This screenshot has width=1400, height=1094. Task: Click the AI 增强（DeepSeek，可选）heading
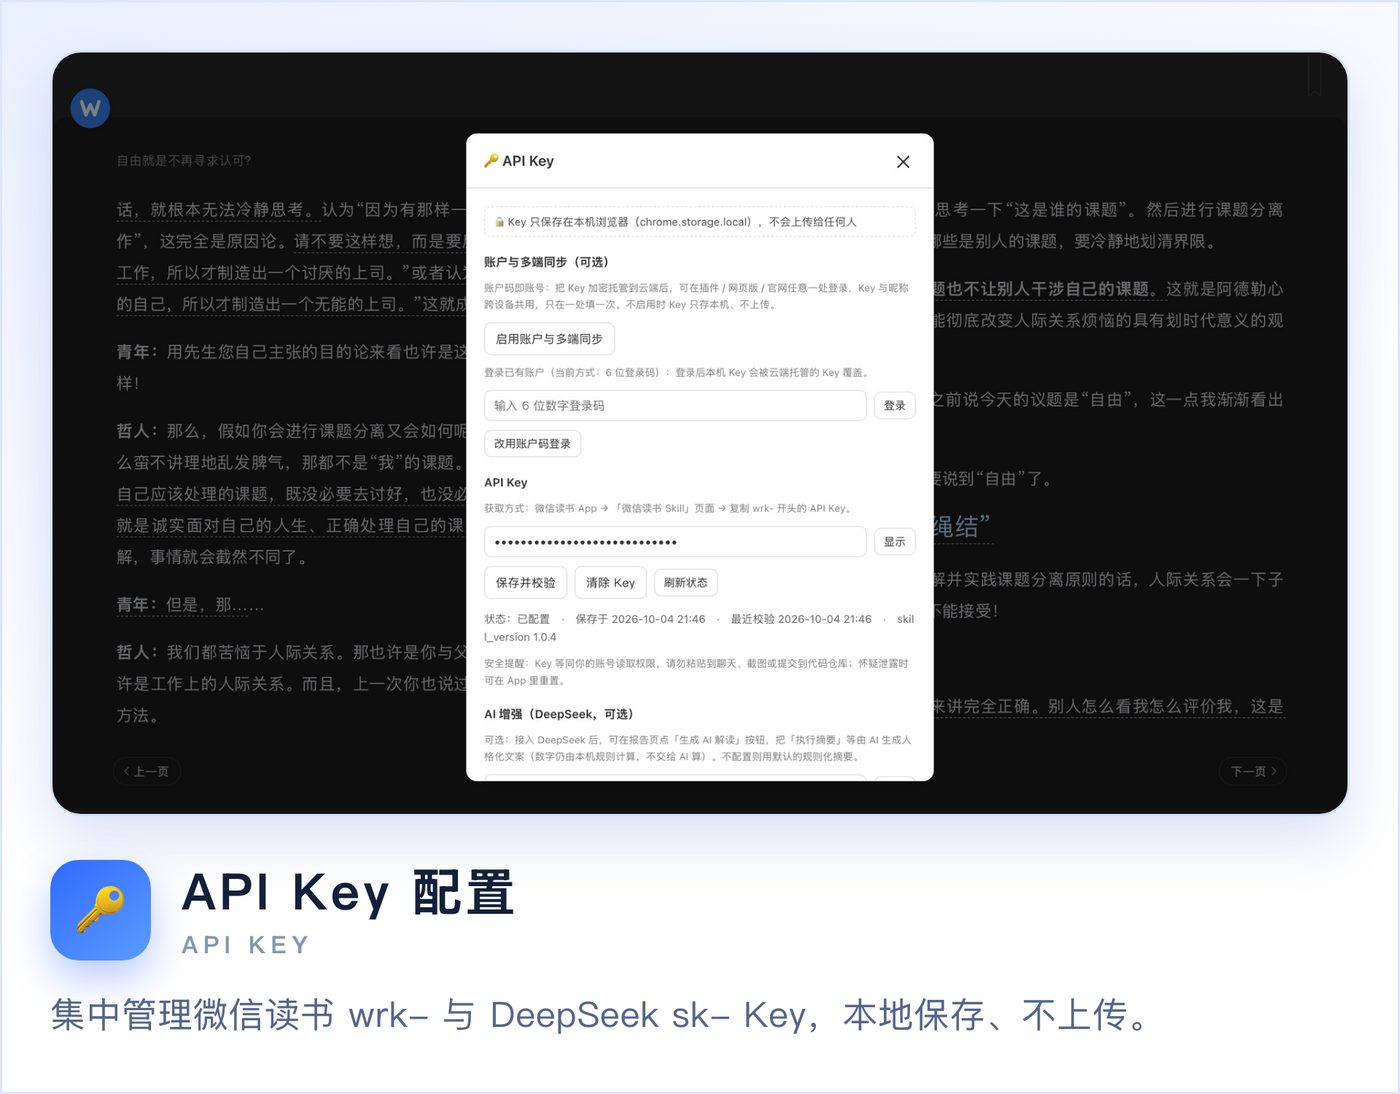559,714
